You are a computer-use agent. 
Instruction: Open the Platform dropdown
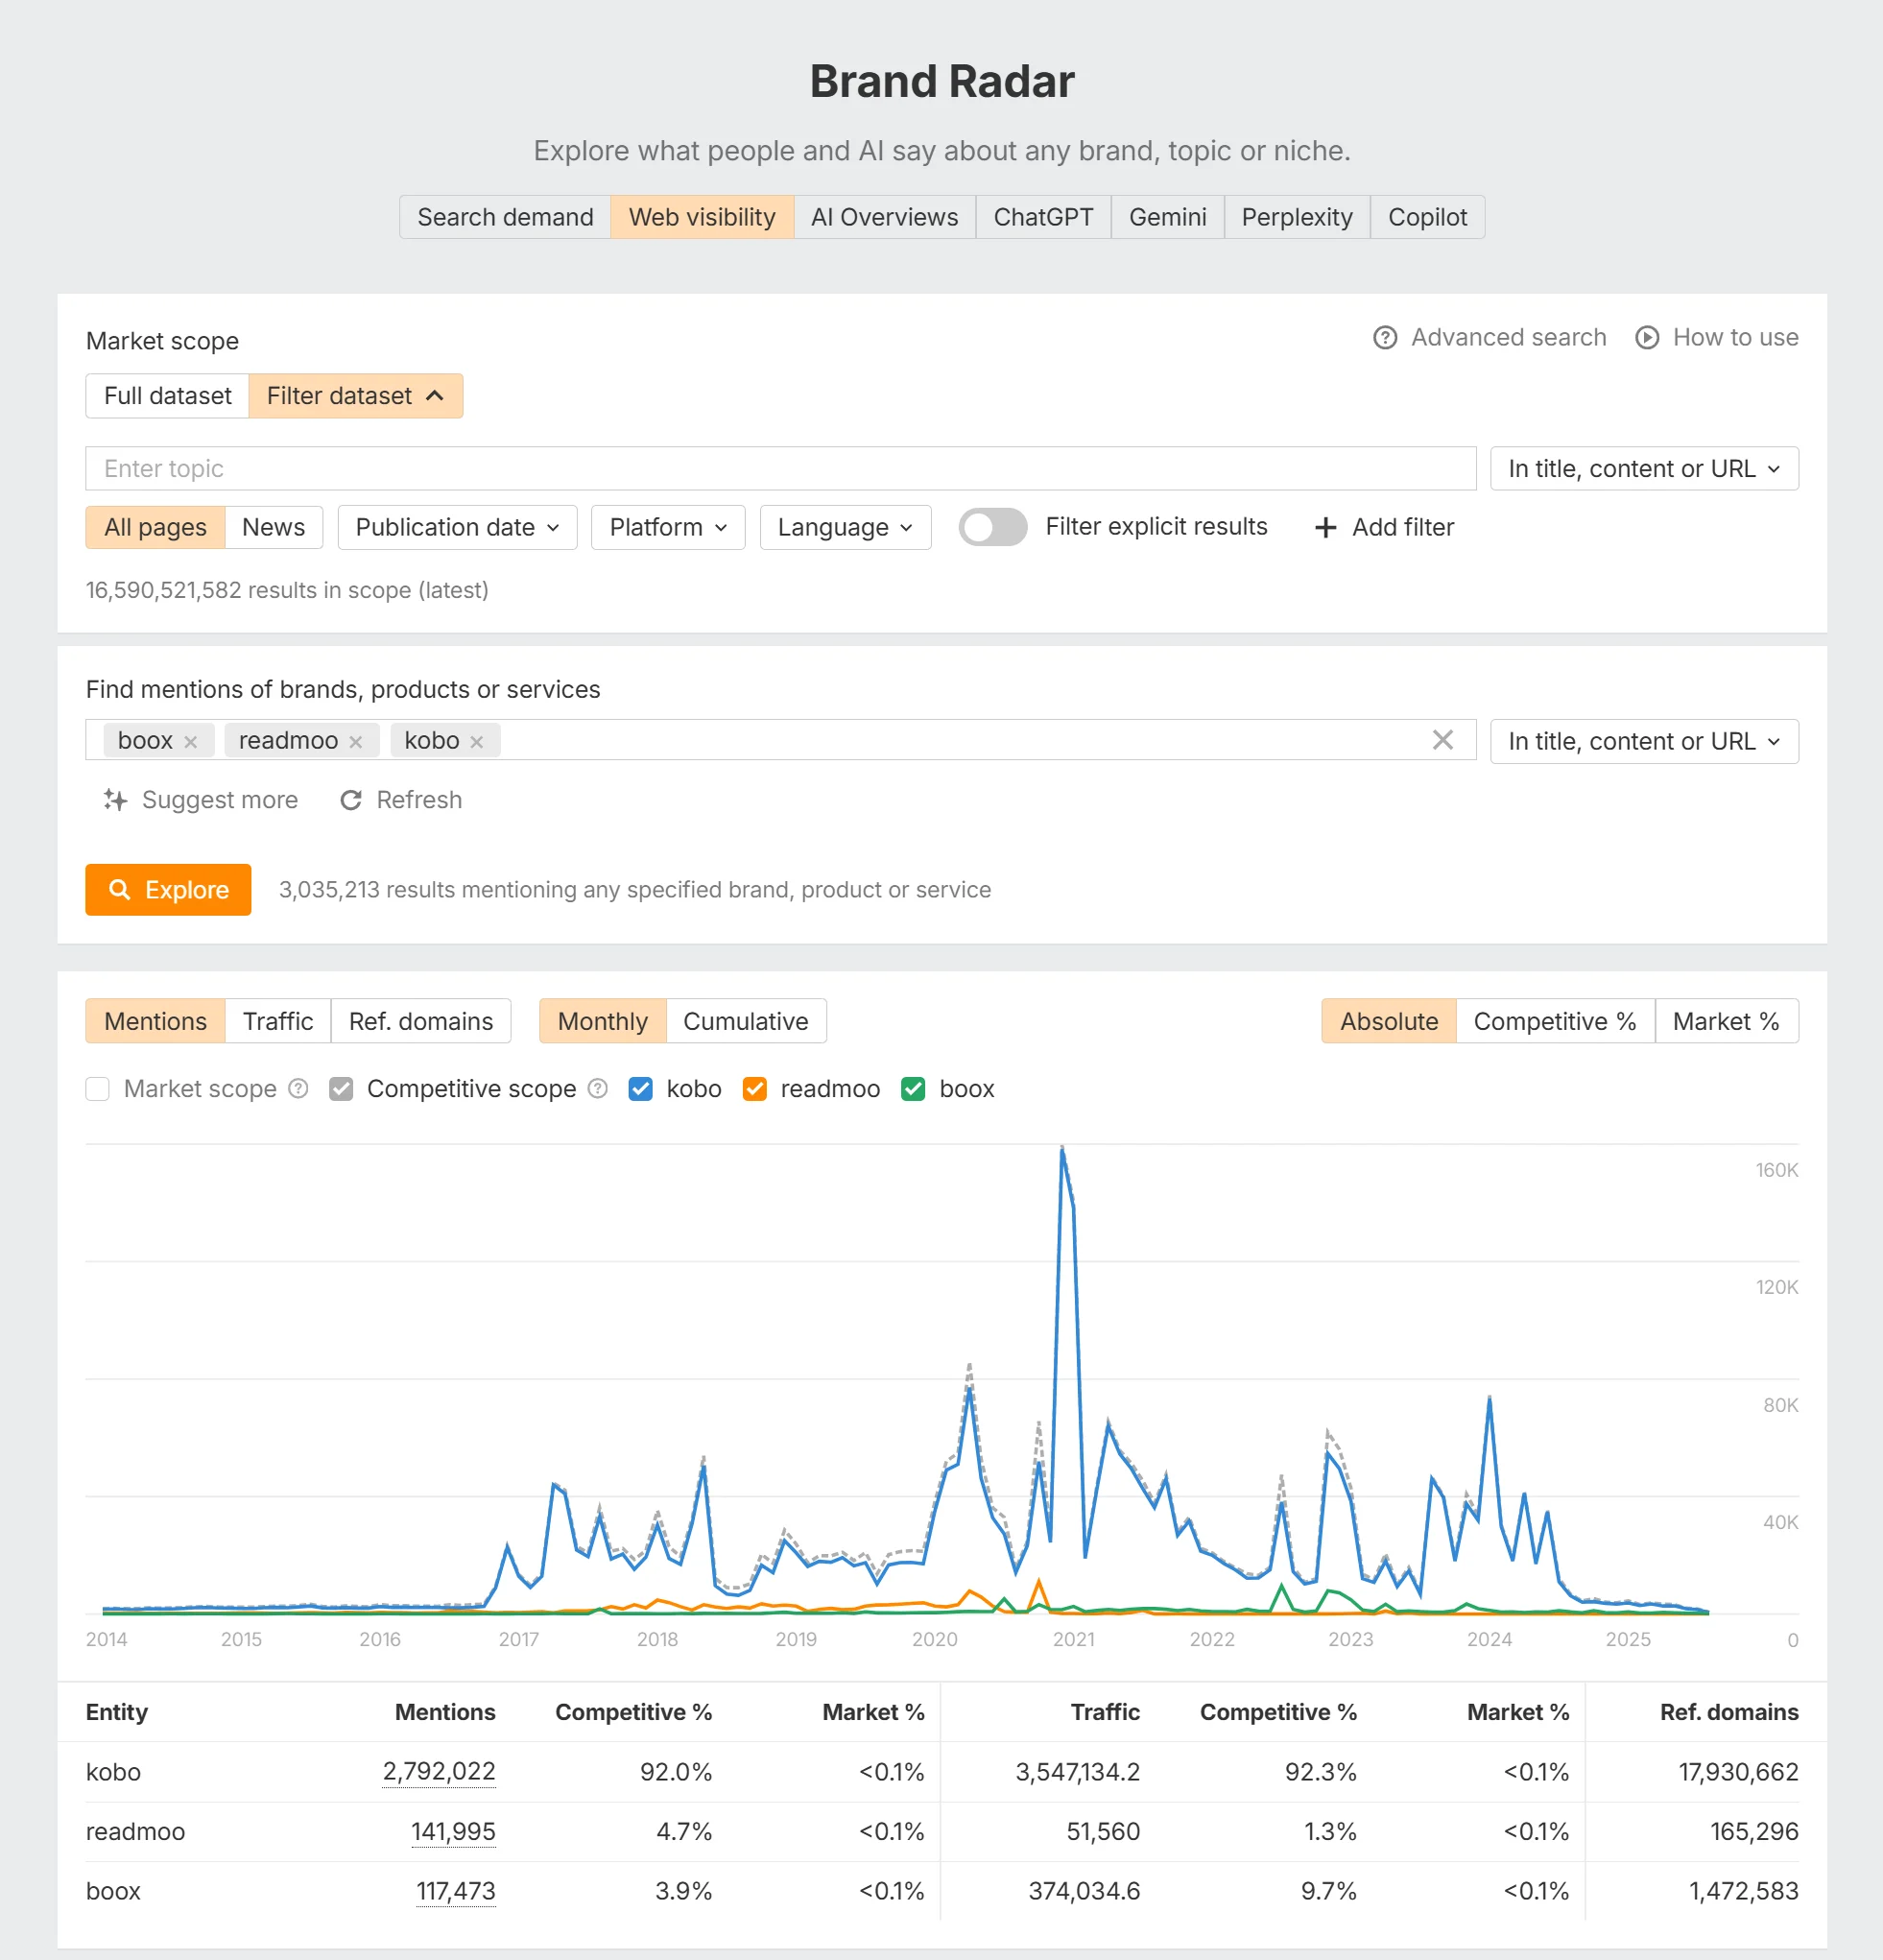pyautogui.click(x=667, y=527)
